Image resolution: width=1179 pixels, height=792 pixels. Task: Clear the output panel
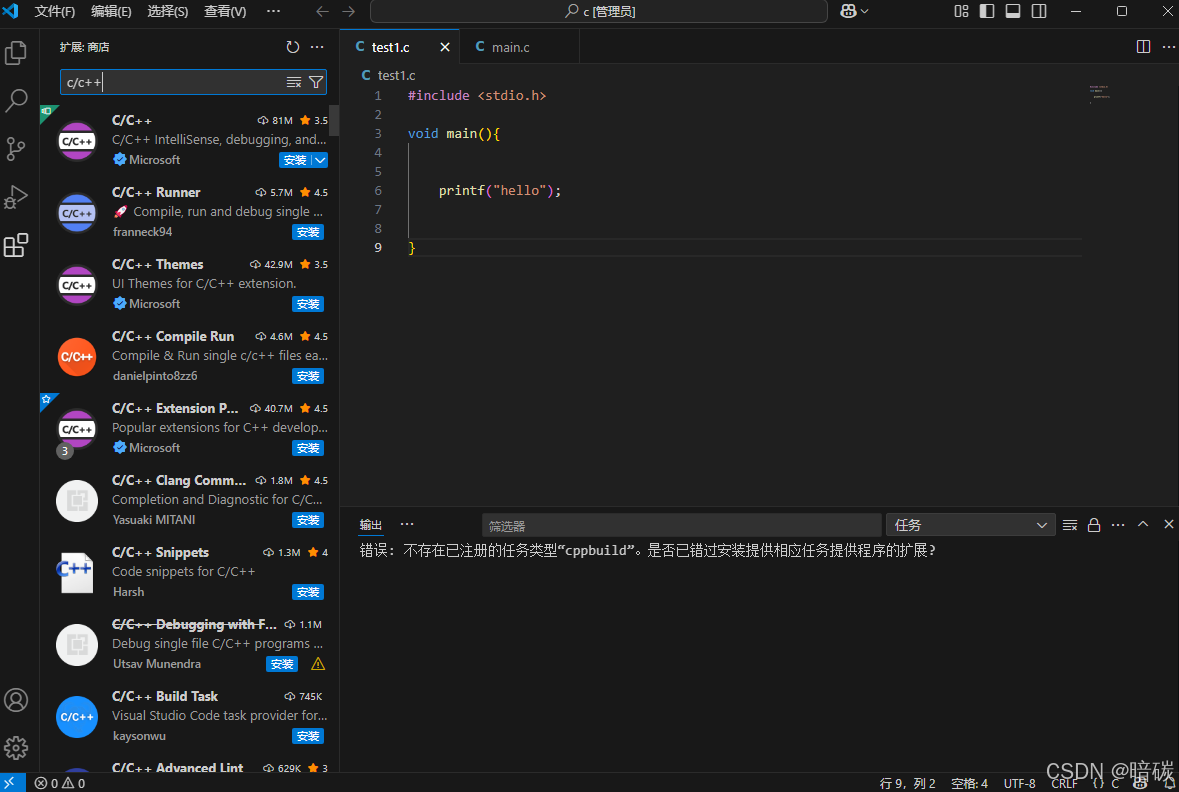click(1070, 525)
